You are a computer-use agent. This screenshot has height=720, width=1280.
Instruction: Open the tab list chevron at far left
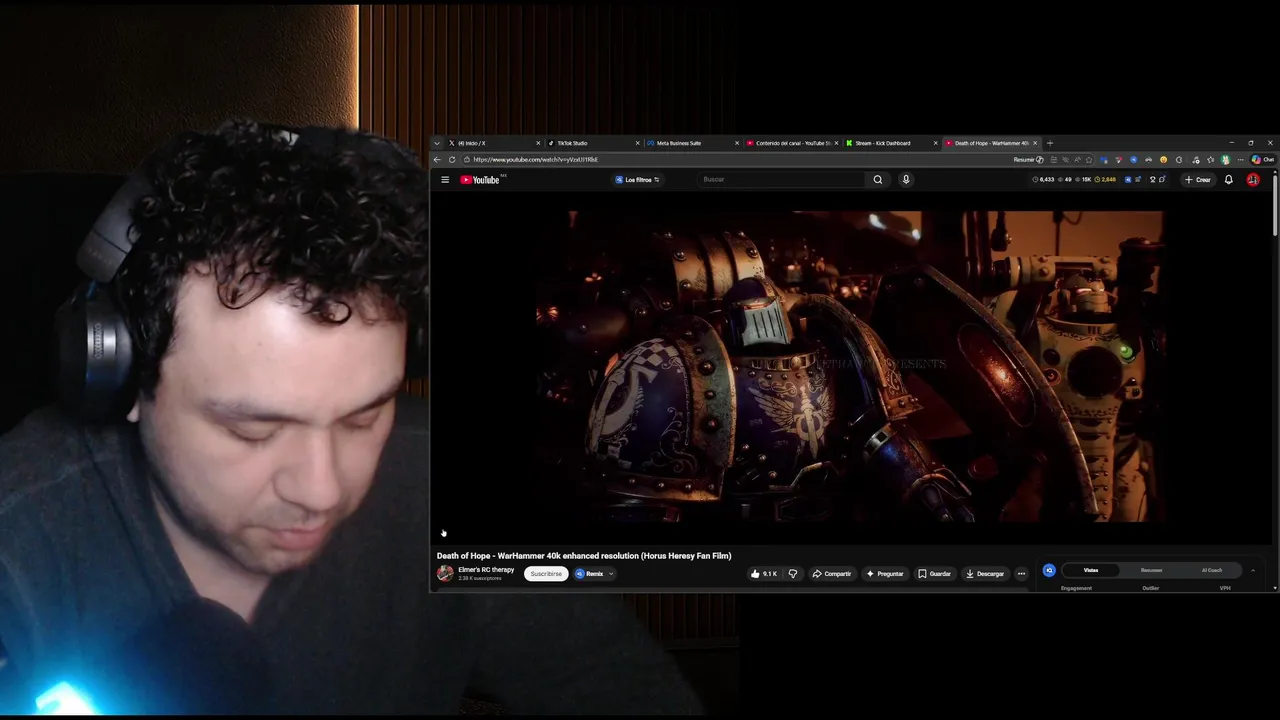pyautogui.click(x=437, y=143)
